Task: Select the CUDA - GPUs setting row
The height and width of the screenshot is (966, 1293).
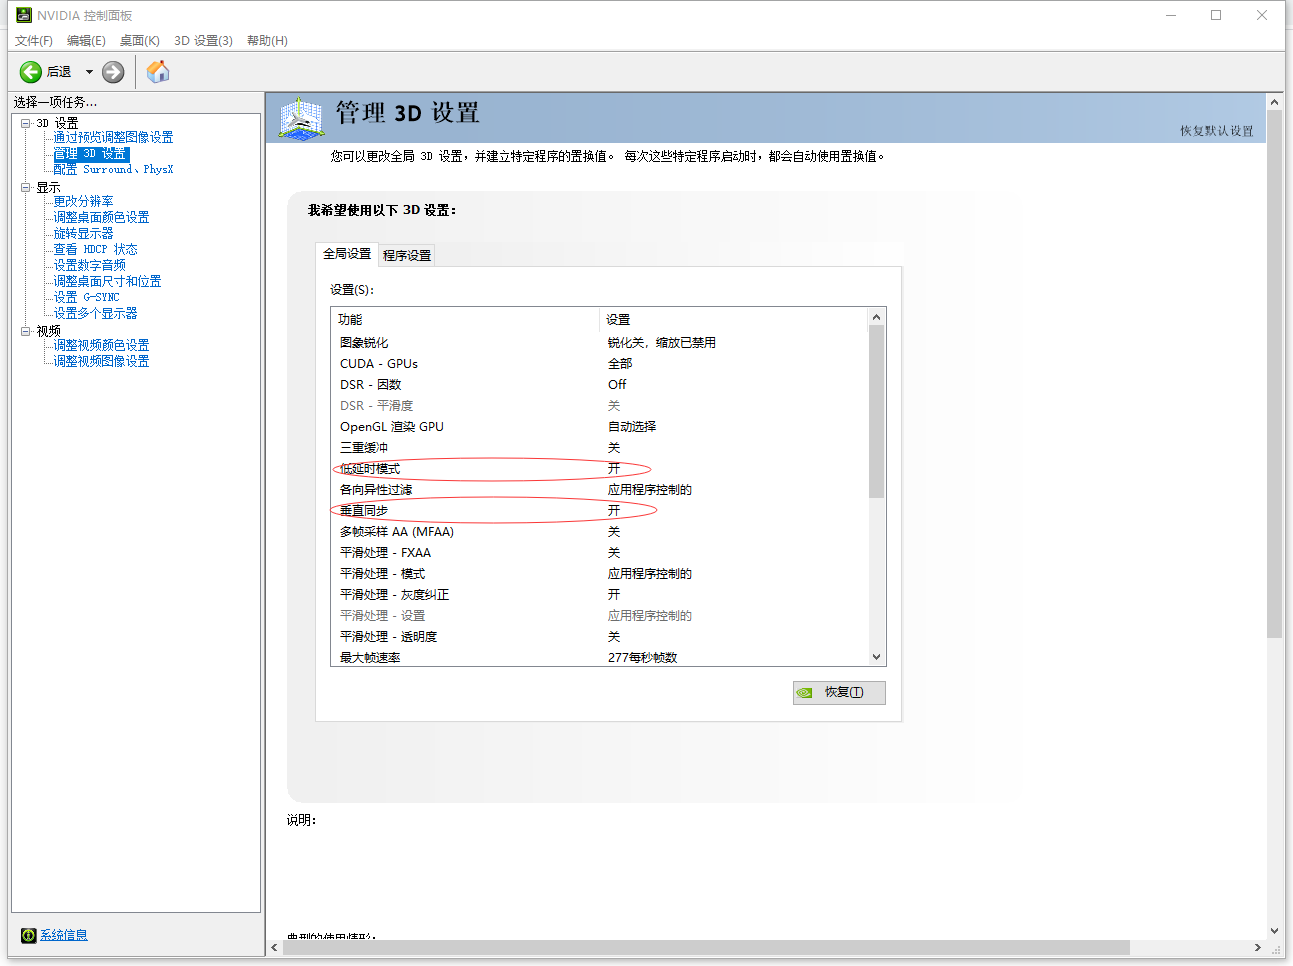Action: [599, 364]
